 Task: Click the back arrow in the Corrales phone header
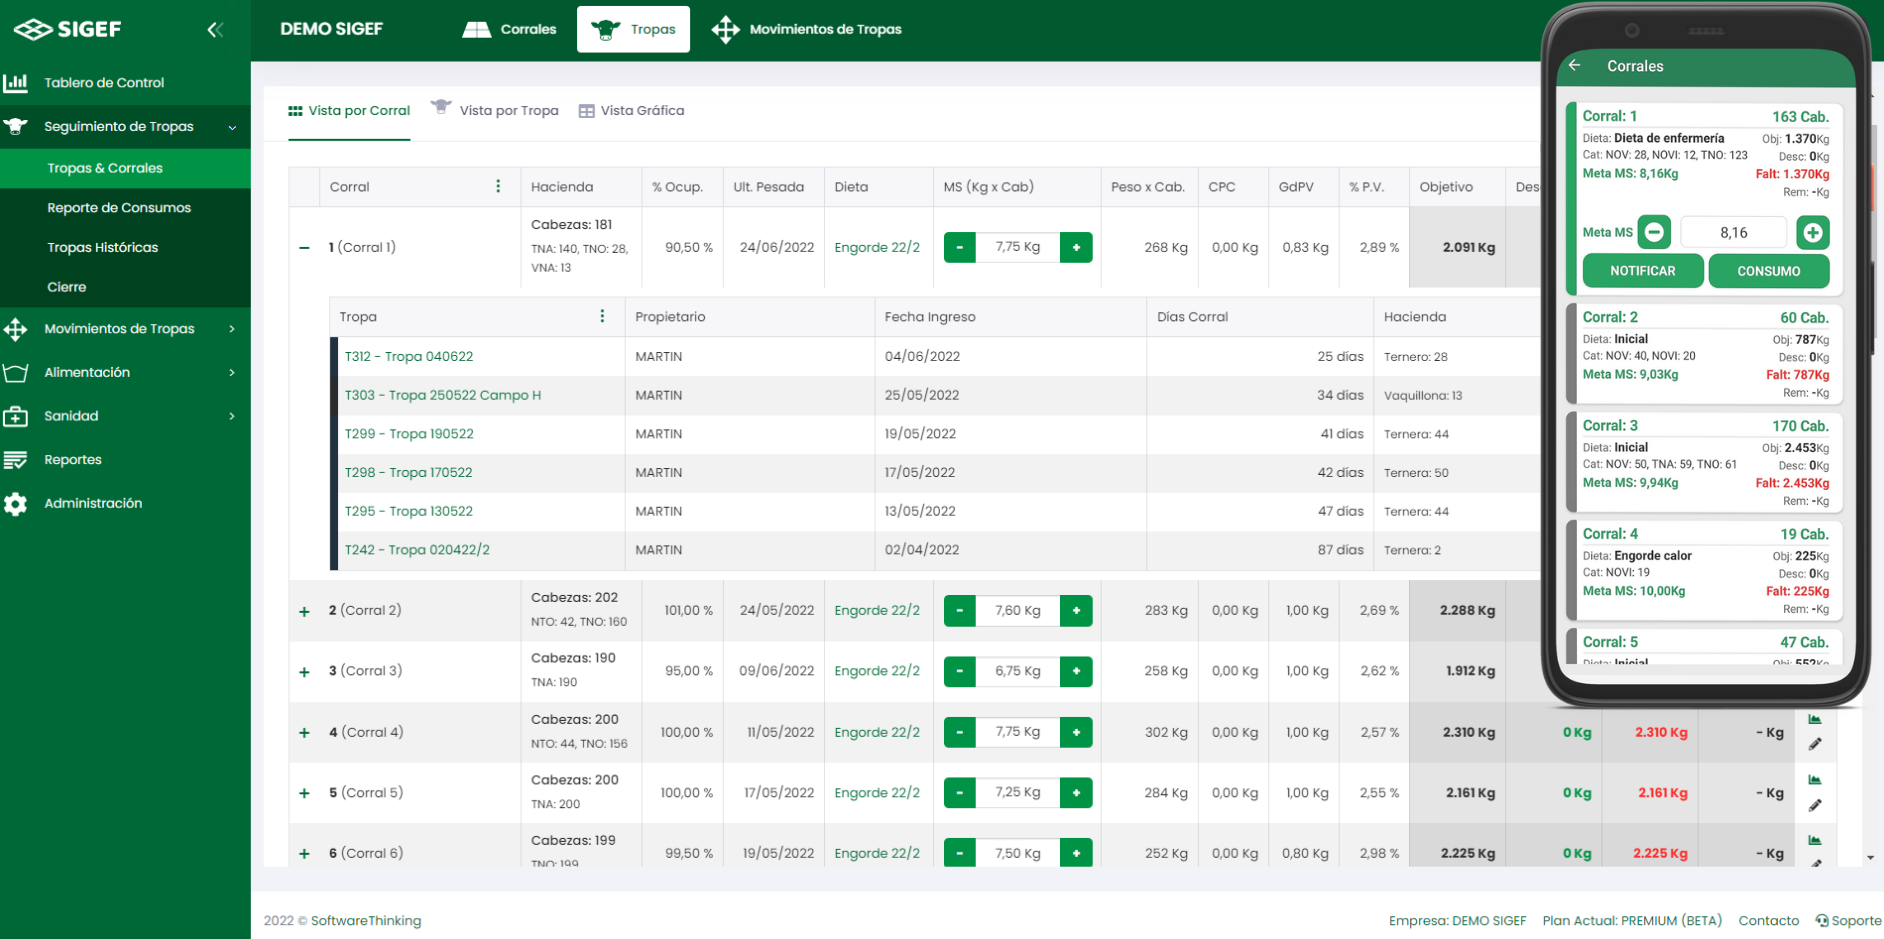click(x=1575, y=65)
